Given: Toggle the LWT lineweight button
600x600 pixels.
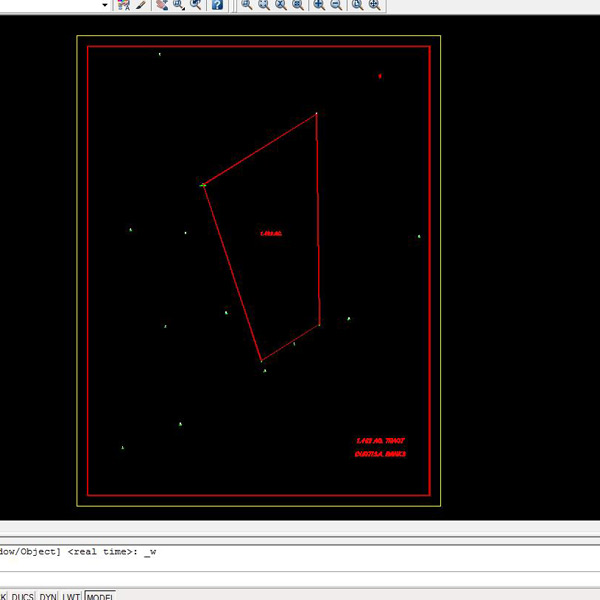Looking at the screenshot, I should (71, 596).
